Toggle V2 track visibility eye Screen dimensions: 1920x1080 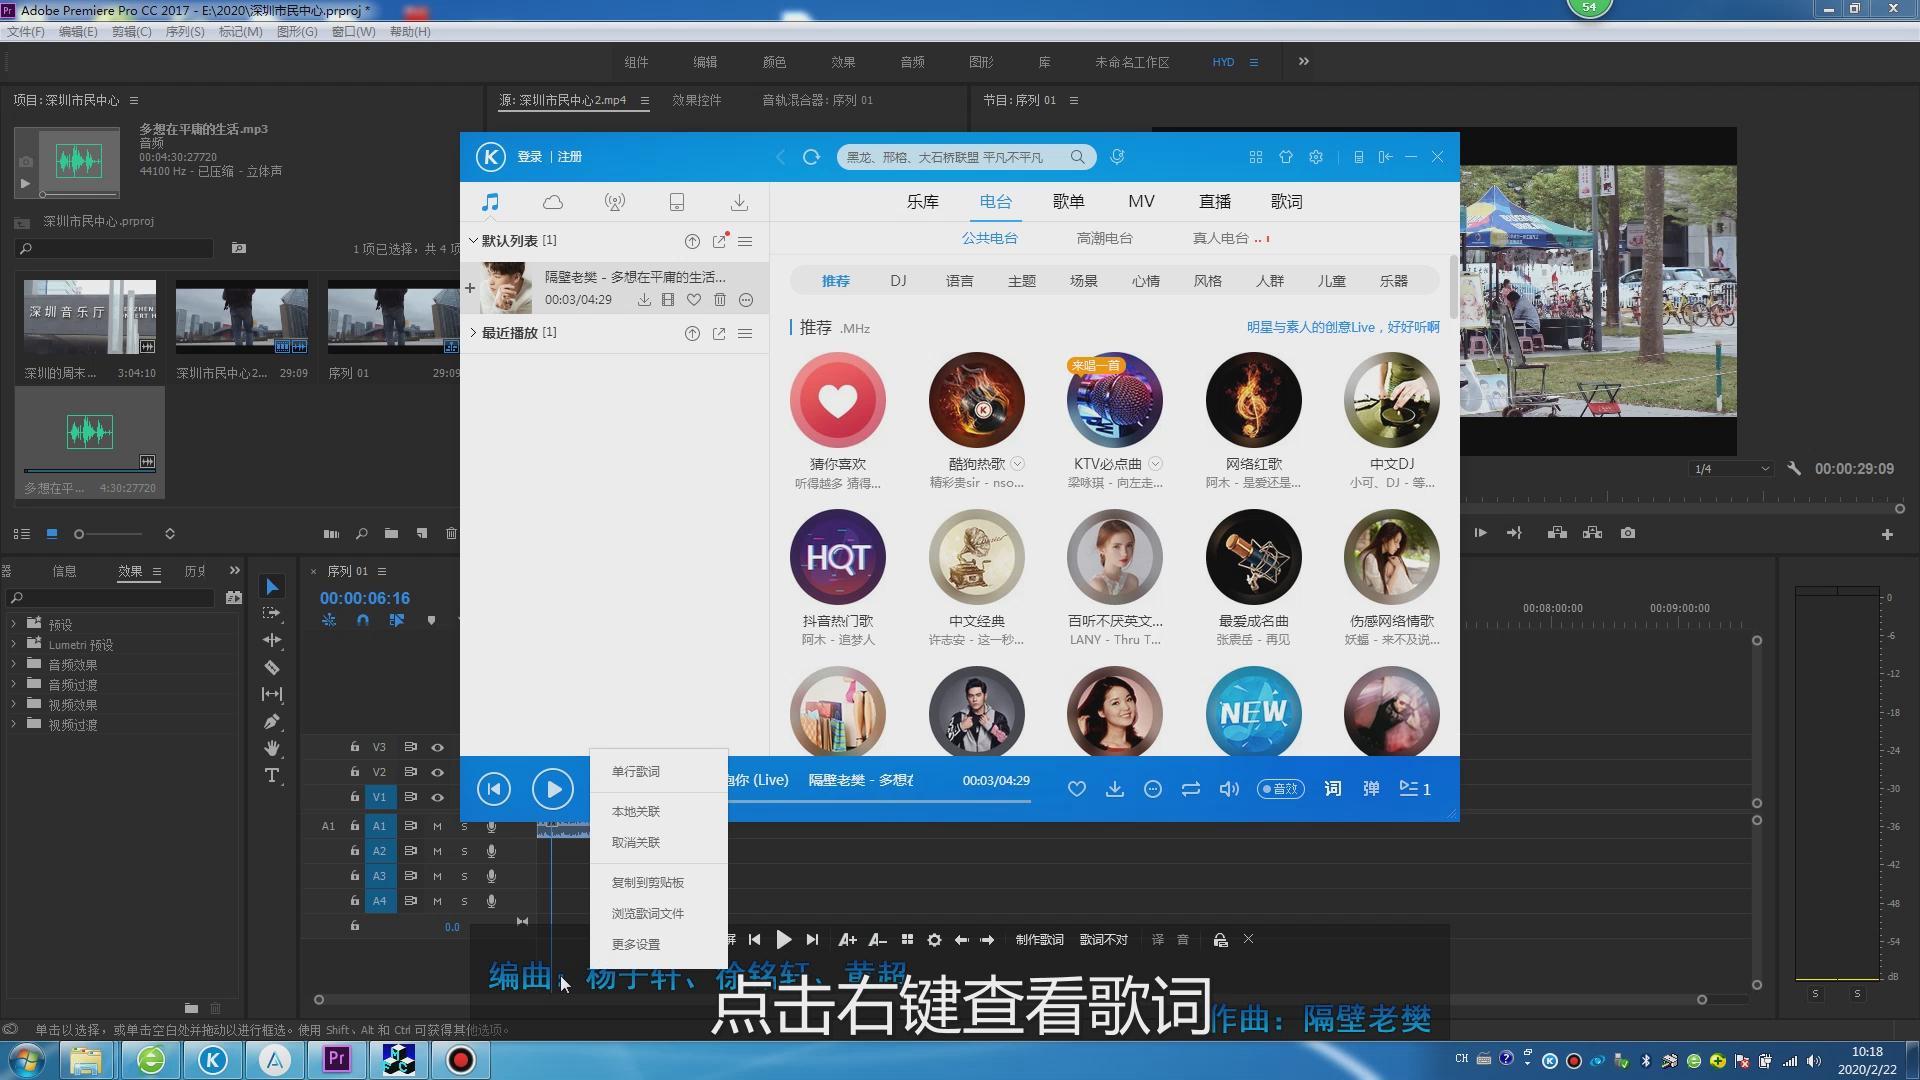coord(437,772)
